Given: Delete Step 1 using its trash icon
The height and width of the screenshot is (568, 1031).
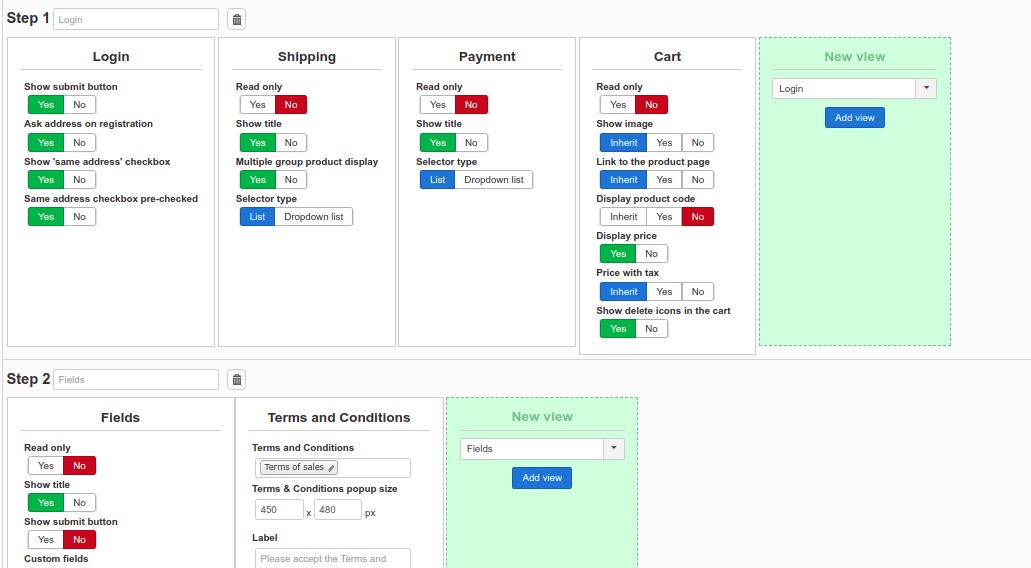Looking at the screenshot, I should (x=236, y=19).
